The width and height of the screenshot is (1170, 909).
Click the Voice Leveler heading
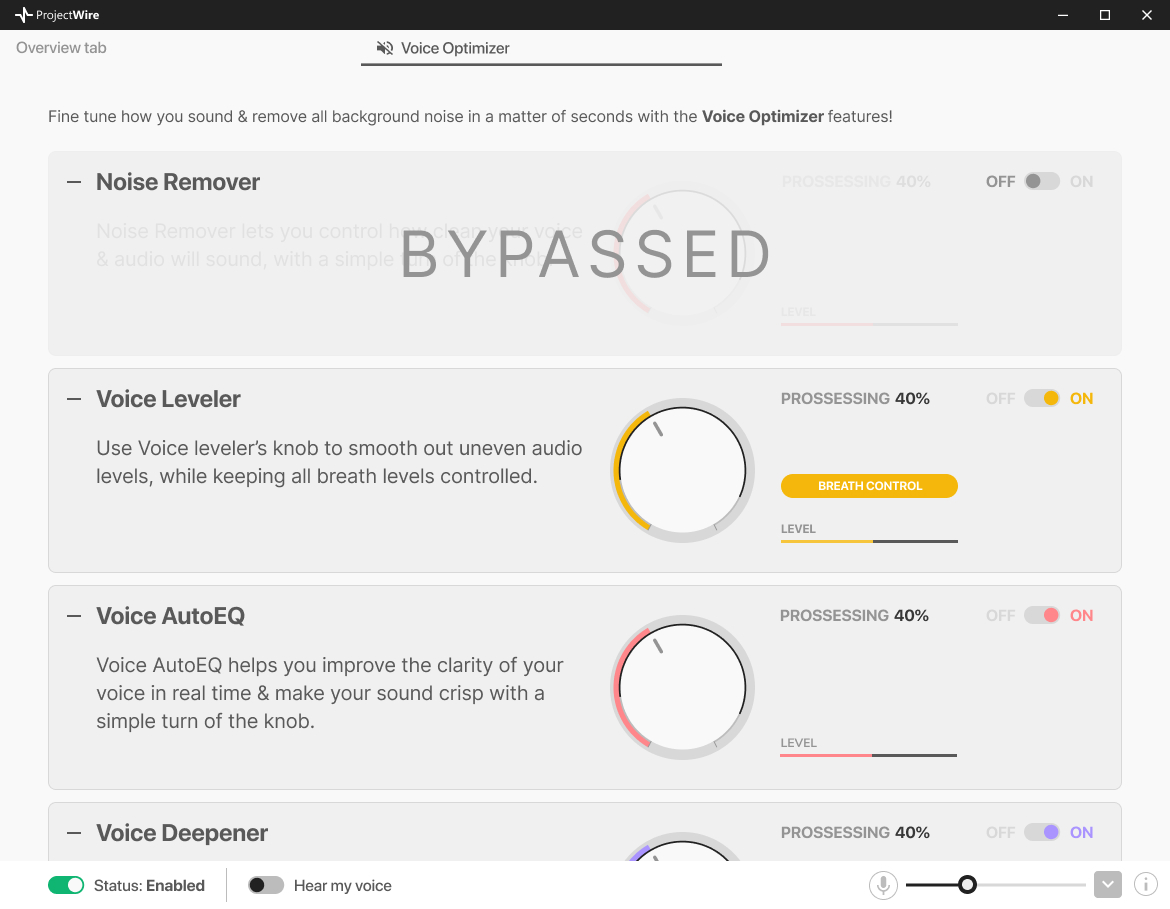(x=168, y=399)
